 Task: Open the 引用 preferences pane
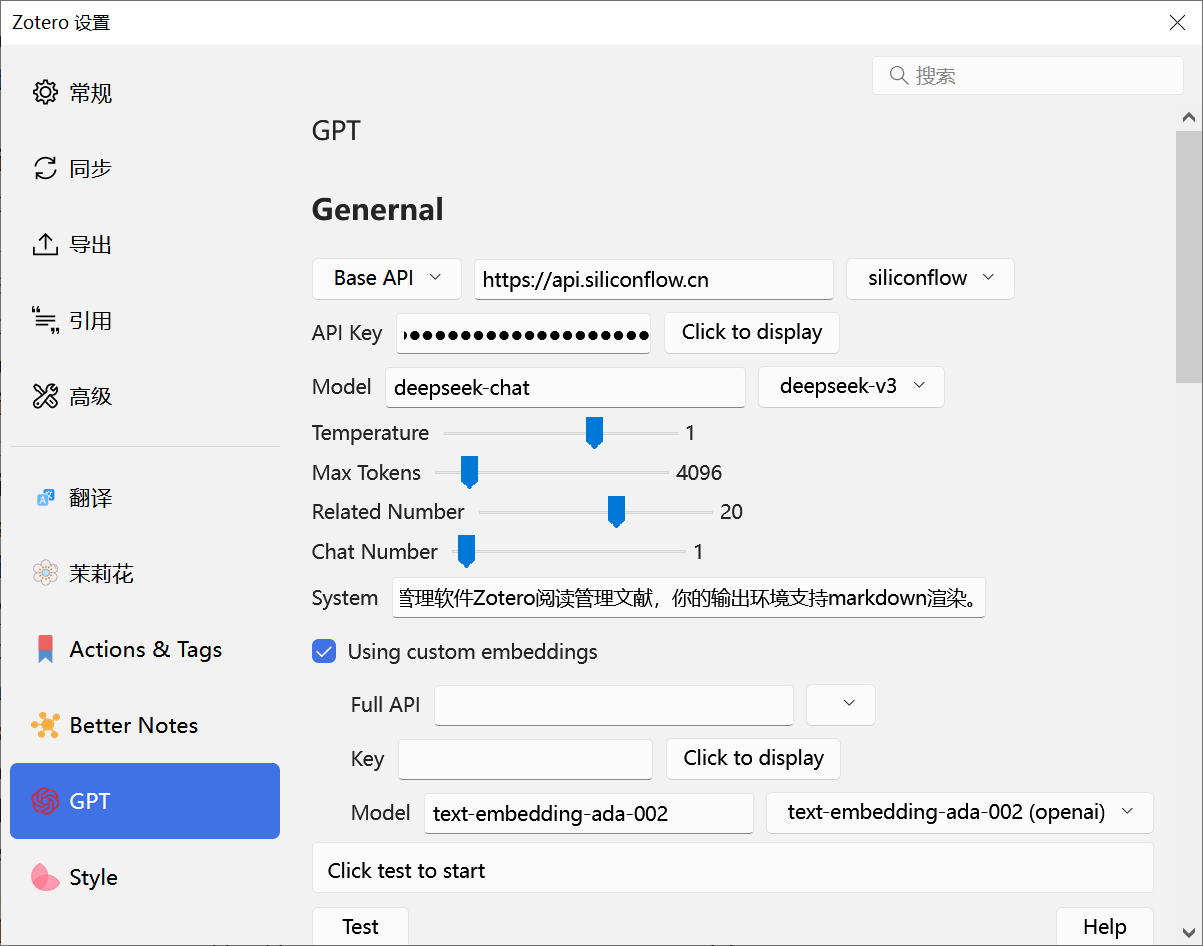(145, 320)
